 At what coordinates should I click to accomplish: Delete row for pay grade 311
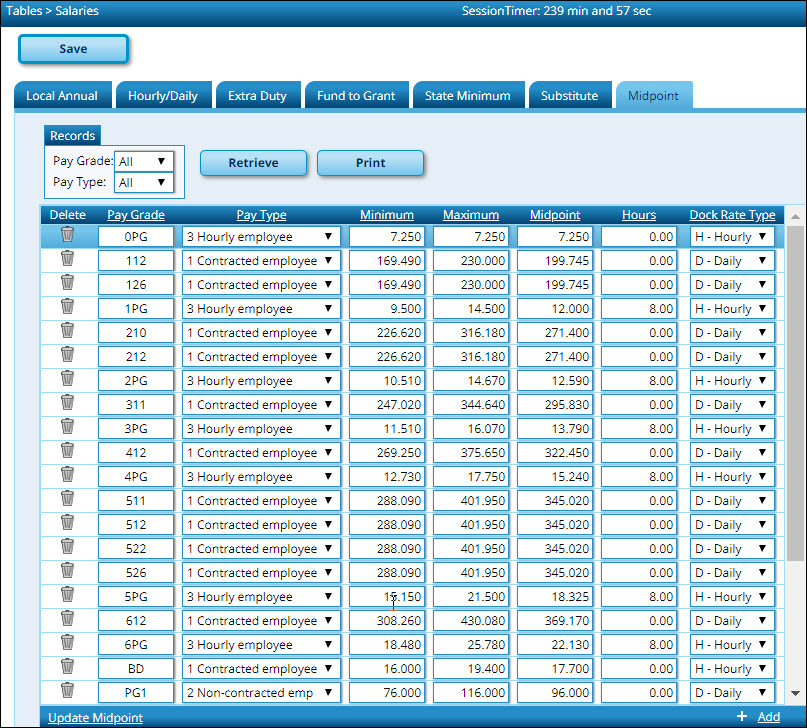67,403
